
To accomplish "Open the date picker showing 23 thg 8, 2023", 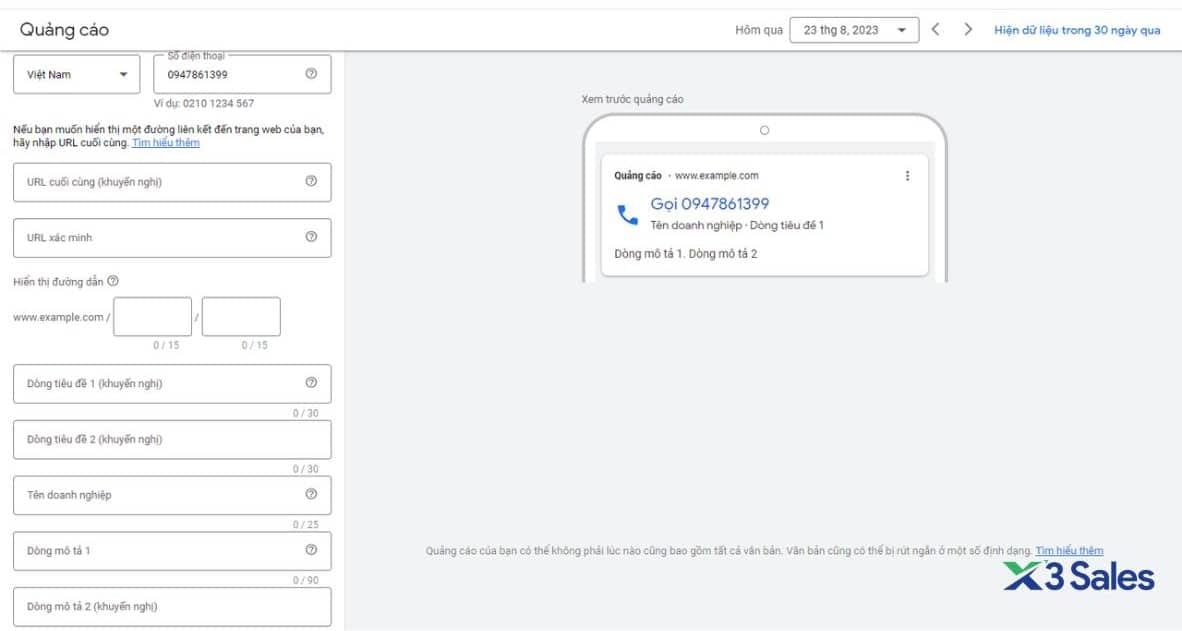I will pyautogui.click(x=854, y=30).
